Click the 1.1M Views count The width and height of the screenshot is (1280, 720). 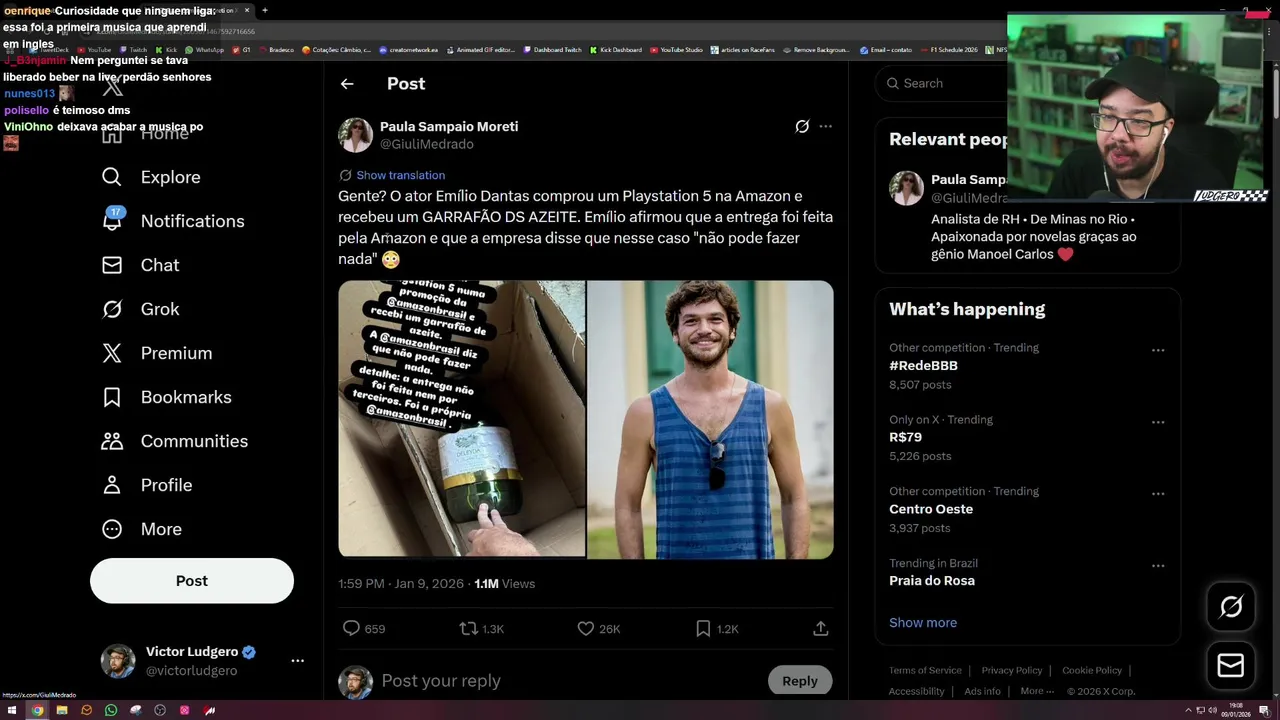pos(504,584)
